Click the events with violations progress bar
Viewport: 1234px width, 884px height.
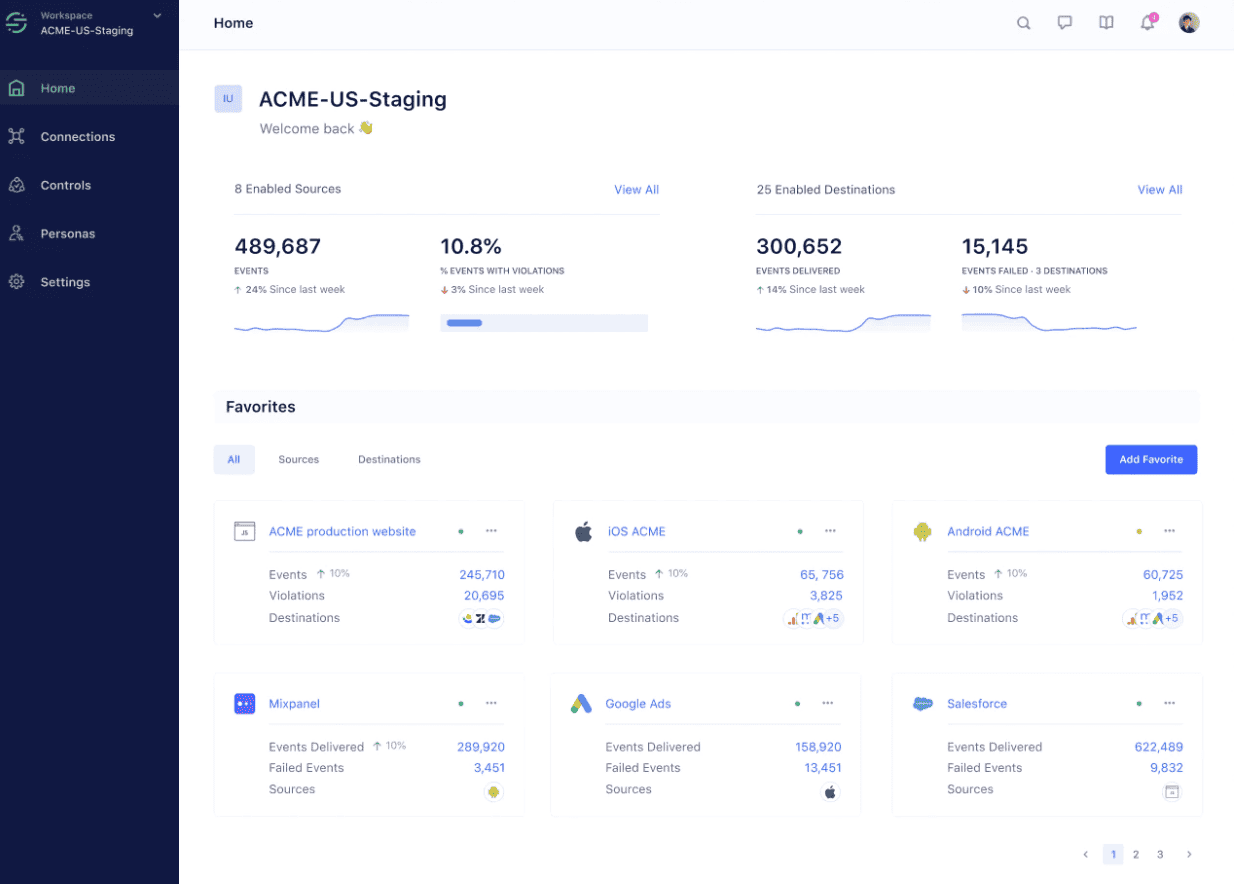[x=543, y=323]
